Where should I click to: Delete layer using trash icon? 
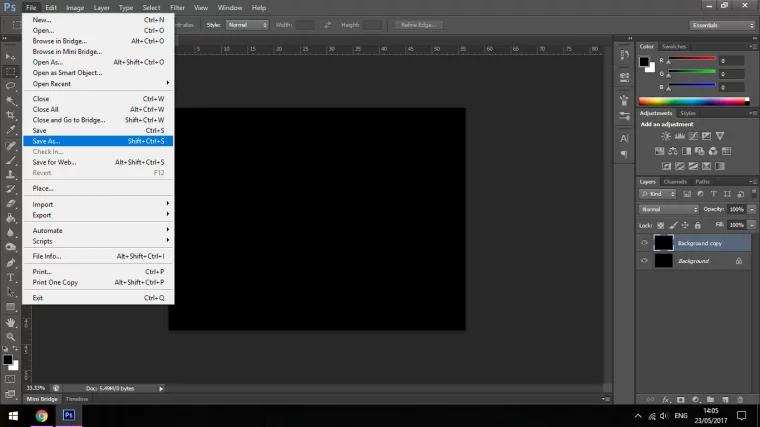[740, 400]
